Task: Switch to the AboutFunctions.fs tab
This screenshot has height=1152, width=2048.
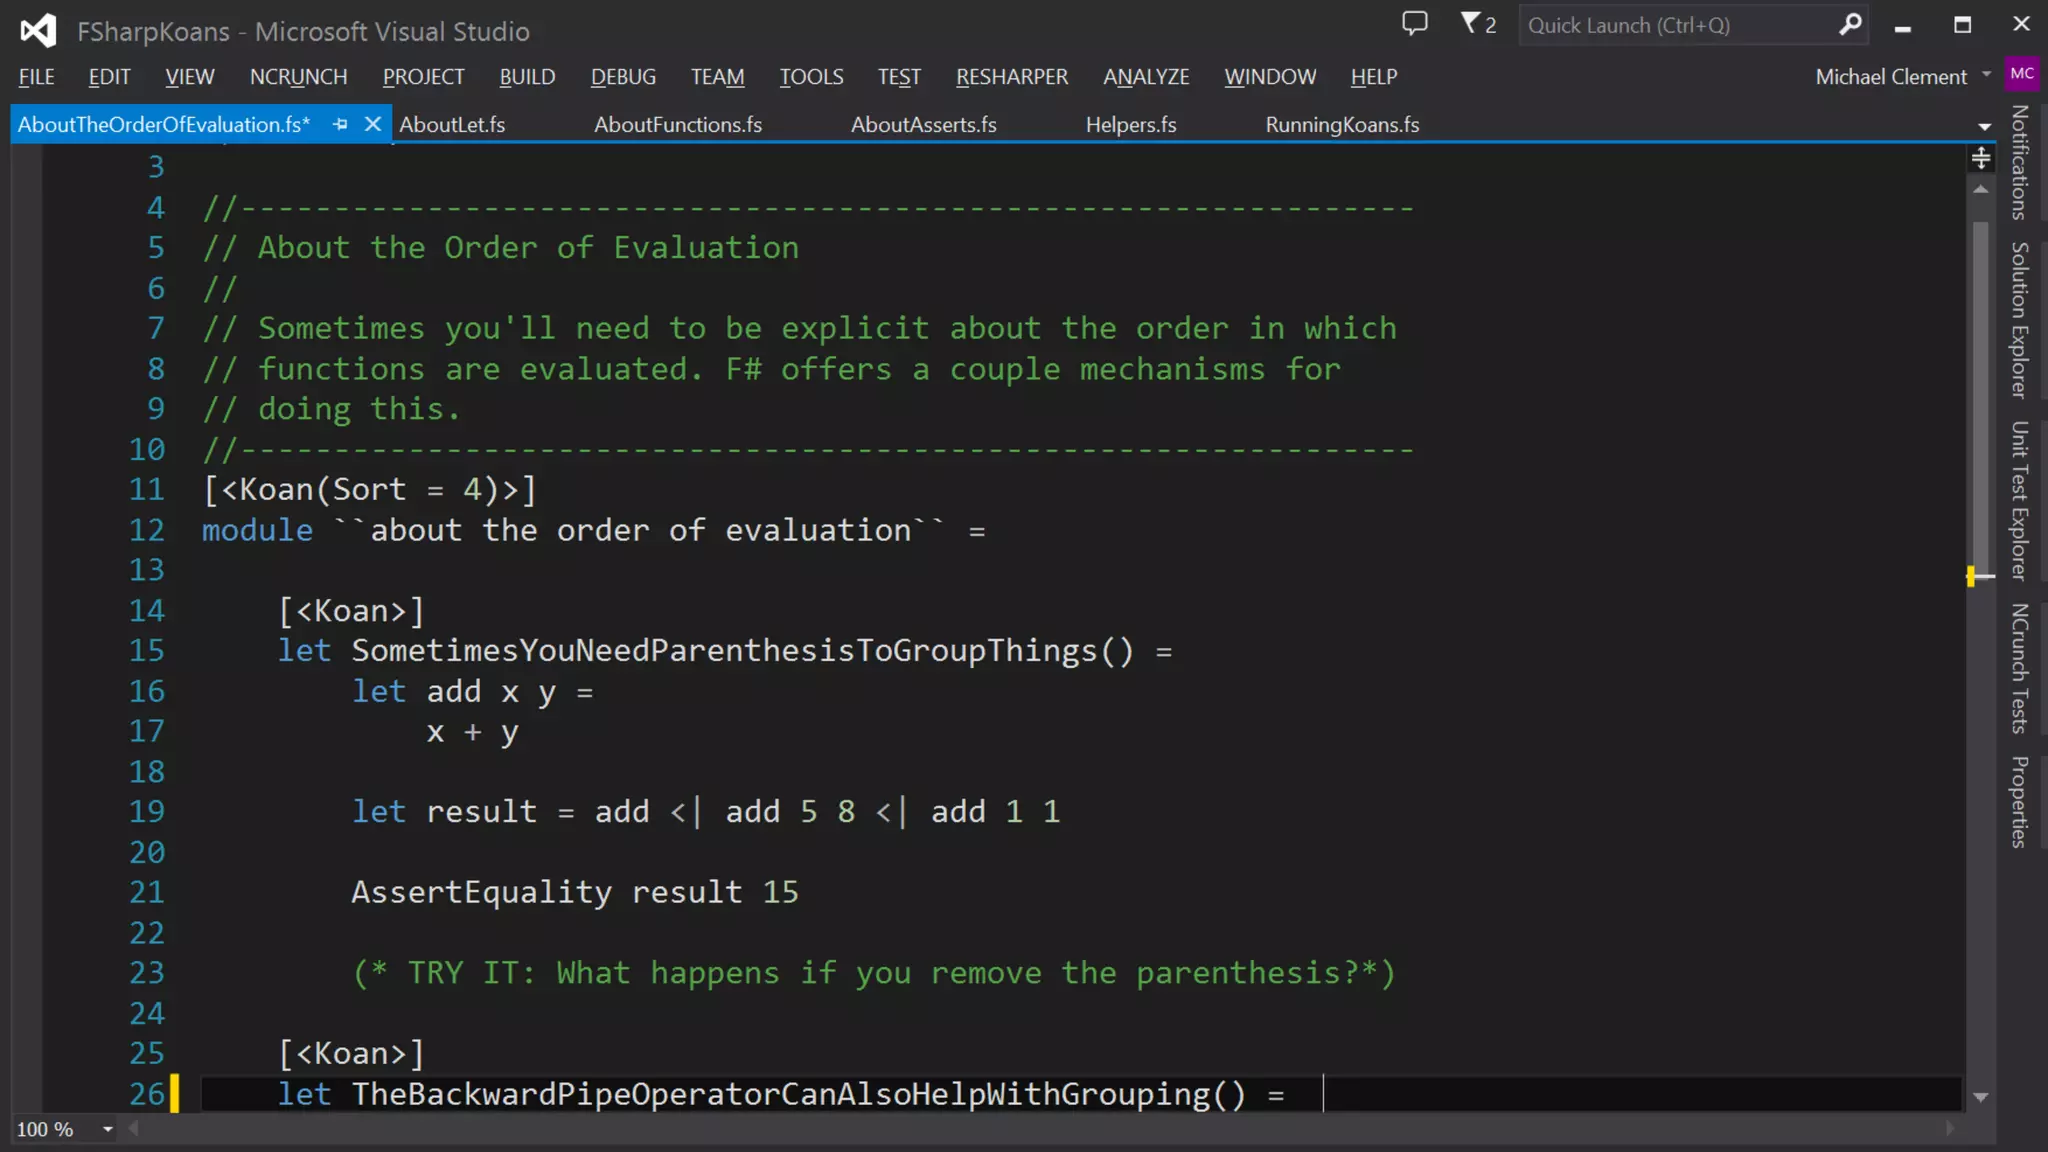Action: tap(677, 125)
